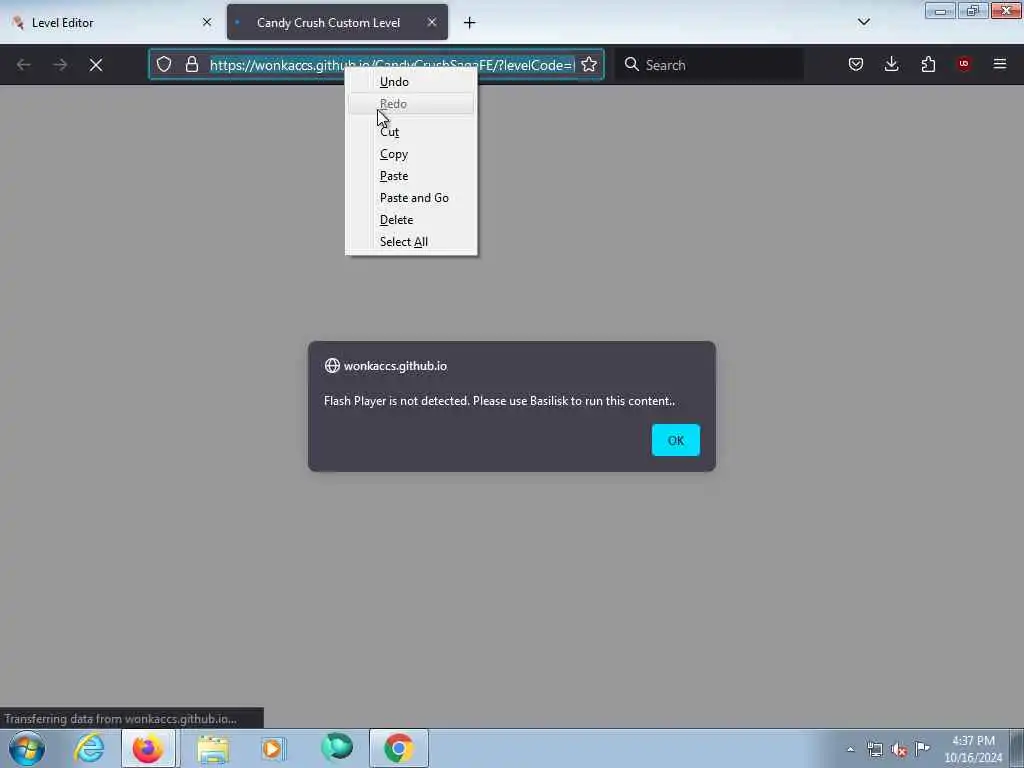Open a new tab with plus
This screenshot has height=768, width=1024.
(470, 23)
